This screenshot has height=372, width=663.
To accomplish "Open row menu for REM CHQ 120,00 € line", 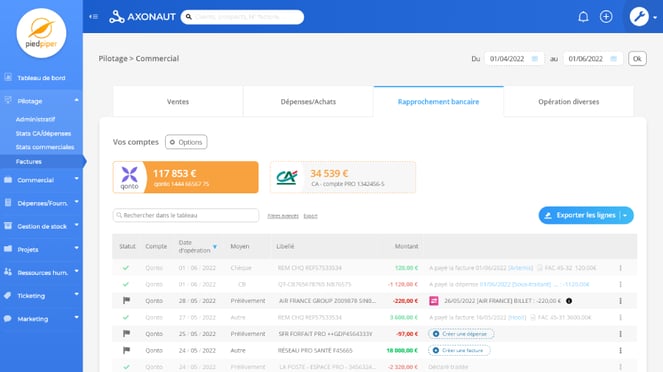I will click(620, 268).
